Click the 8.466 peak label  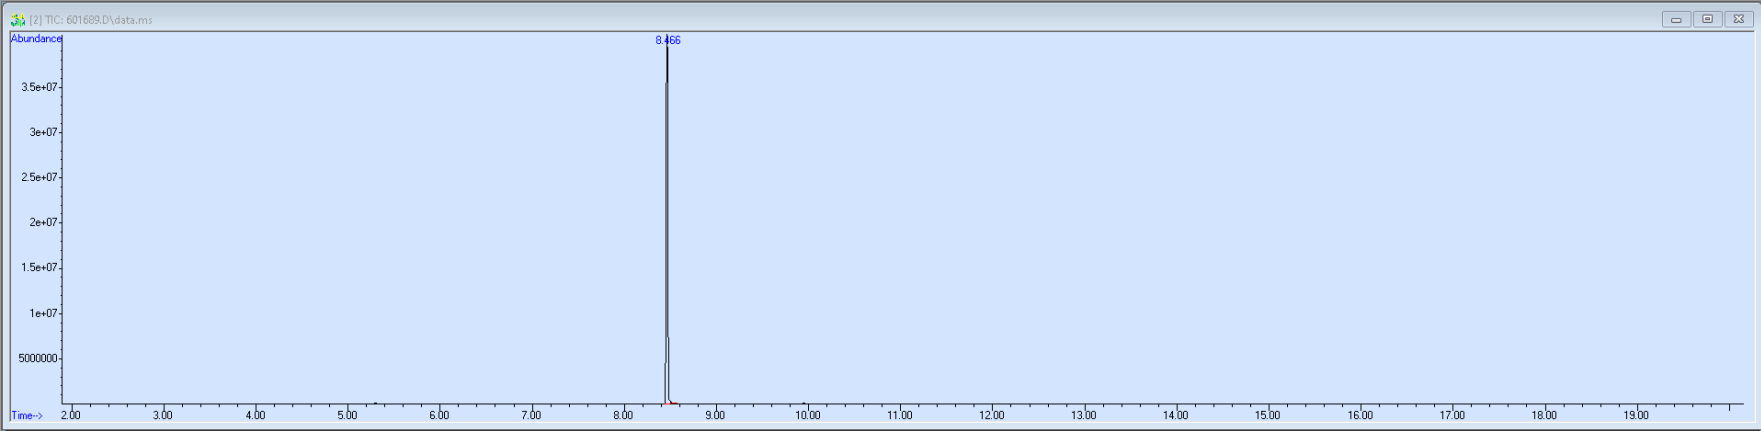pos(668,40)
